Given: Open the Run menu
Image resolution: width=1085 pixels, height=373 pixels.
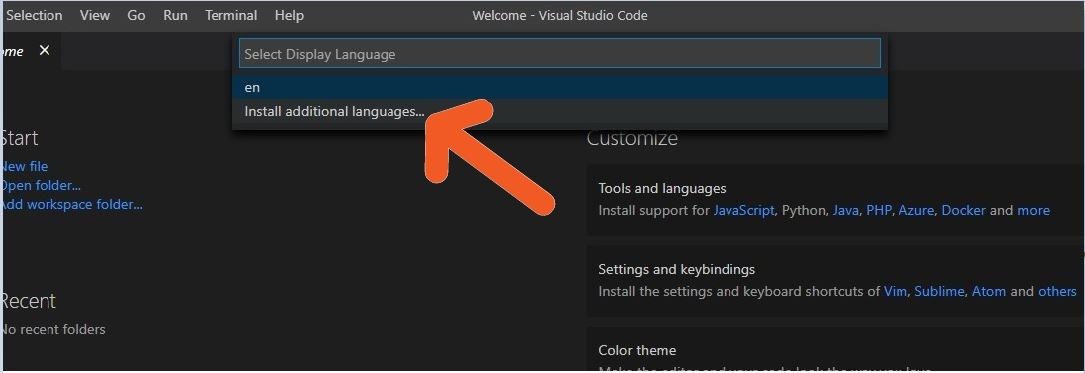Looking at the screenshot, I should coord(175,15).
